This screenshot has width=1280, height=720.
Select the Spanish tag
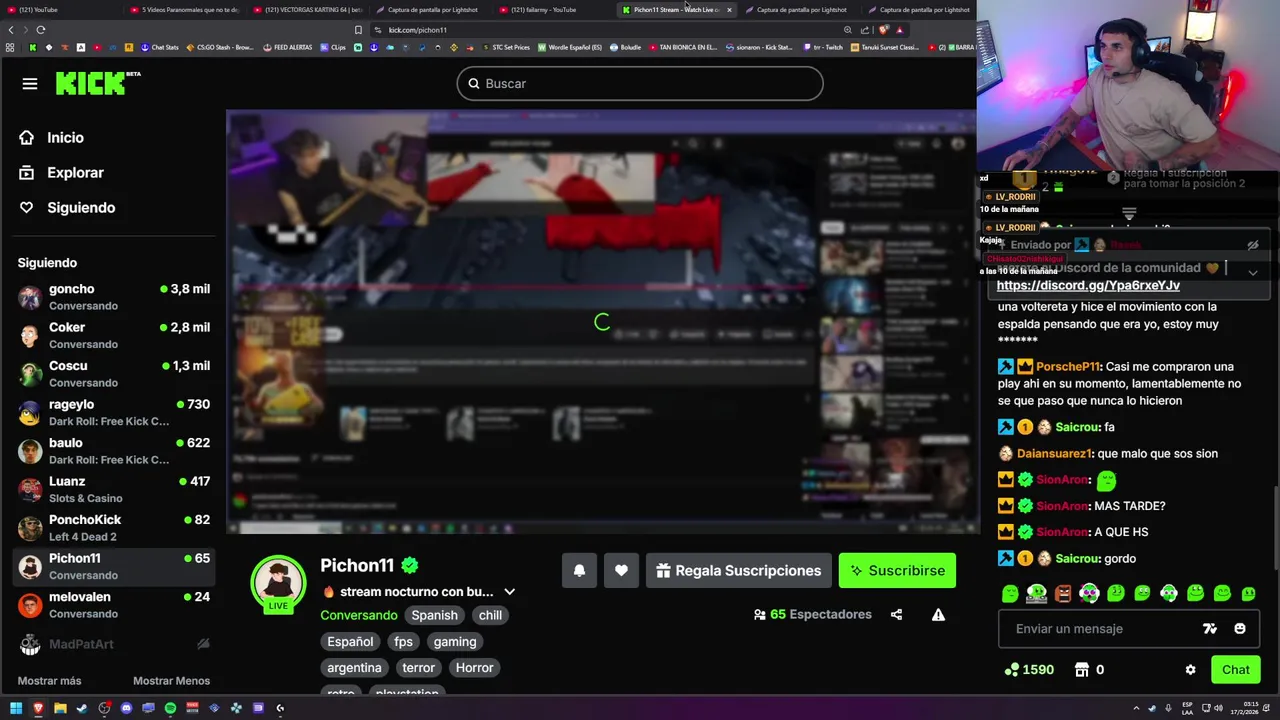[x=434, y=615]
